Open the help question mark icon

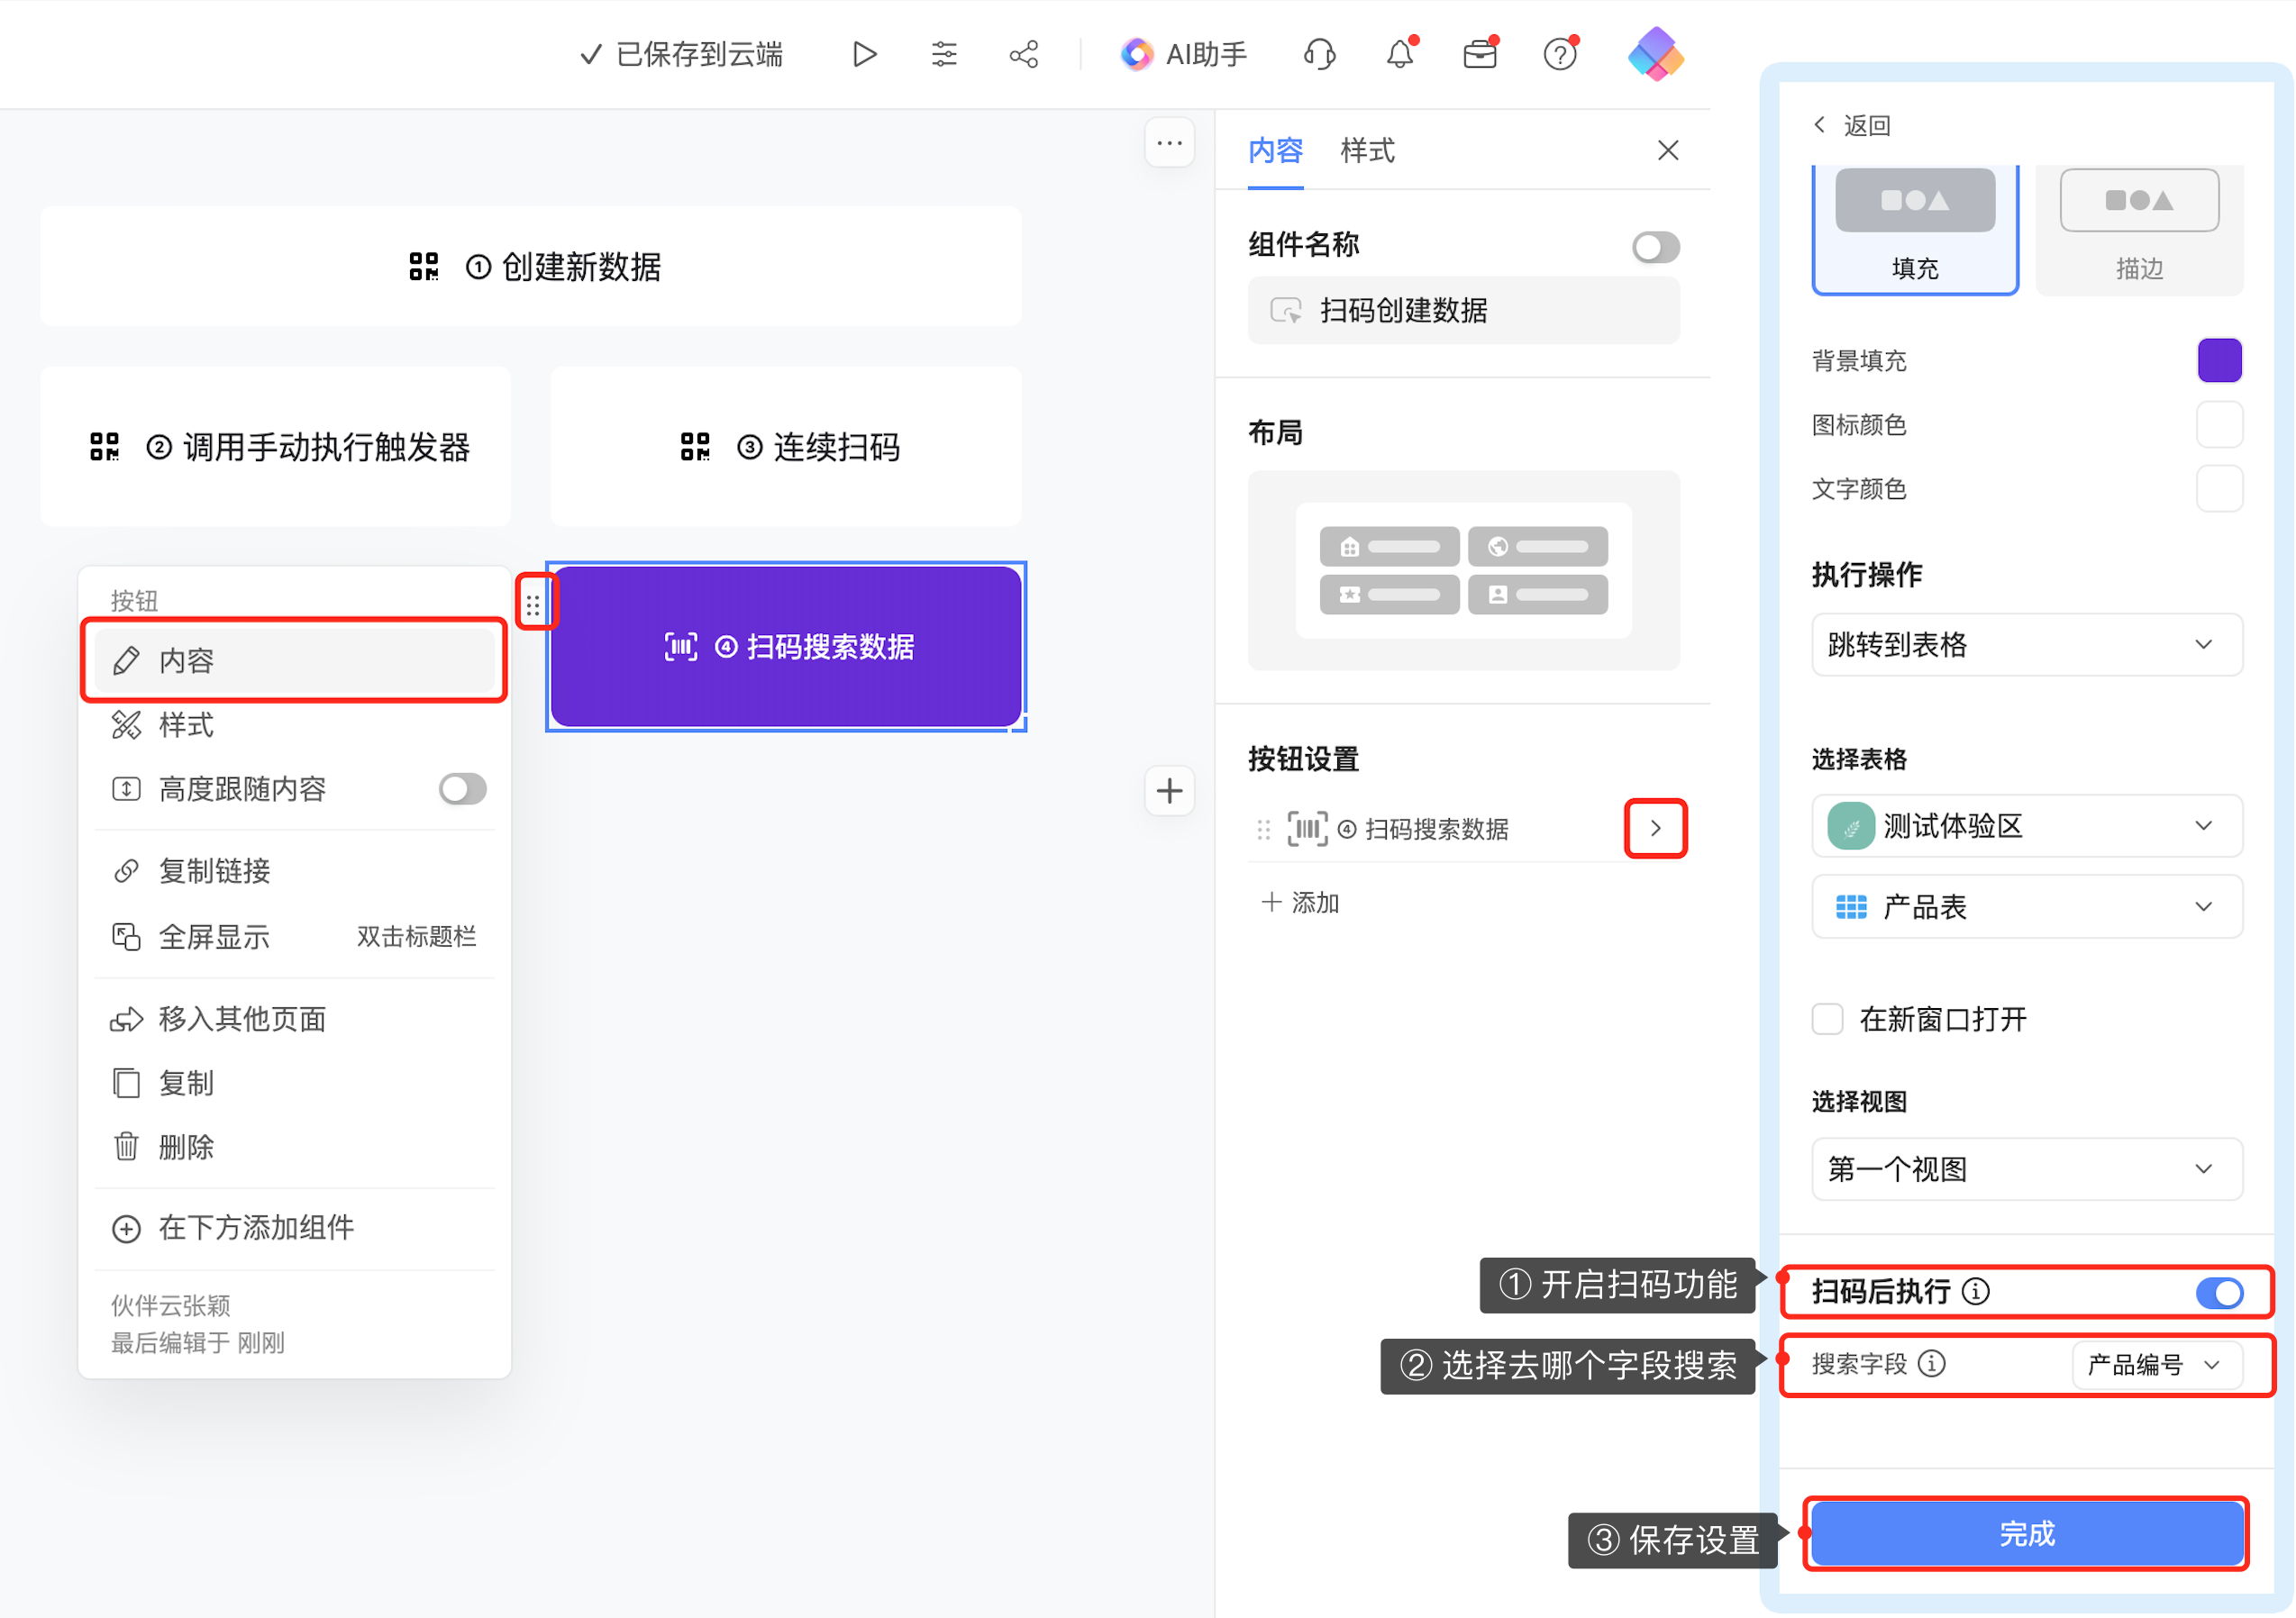[x=1560, y=54]
